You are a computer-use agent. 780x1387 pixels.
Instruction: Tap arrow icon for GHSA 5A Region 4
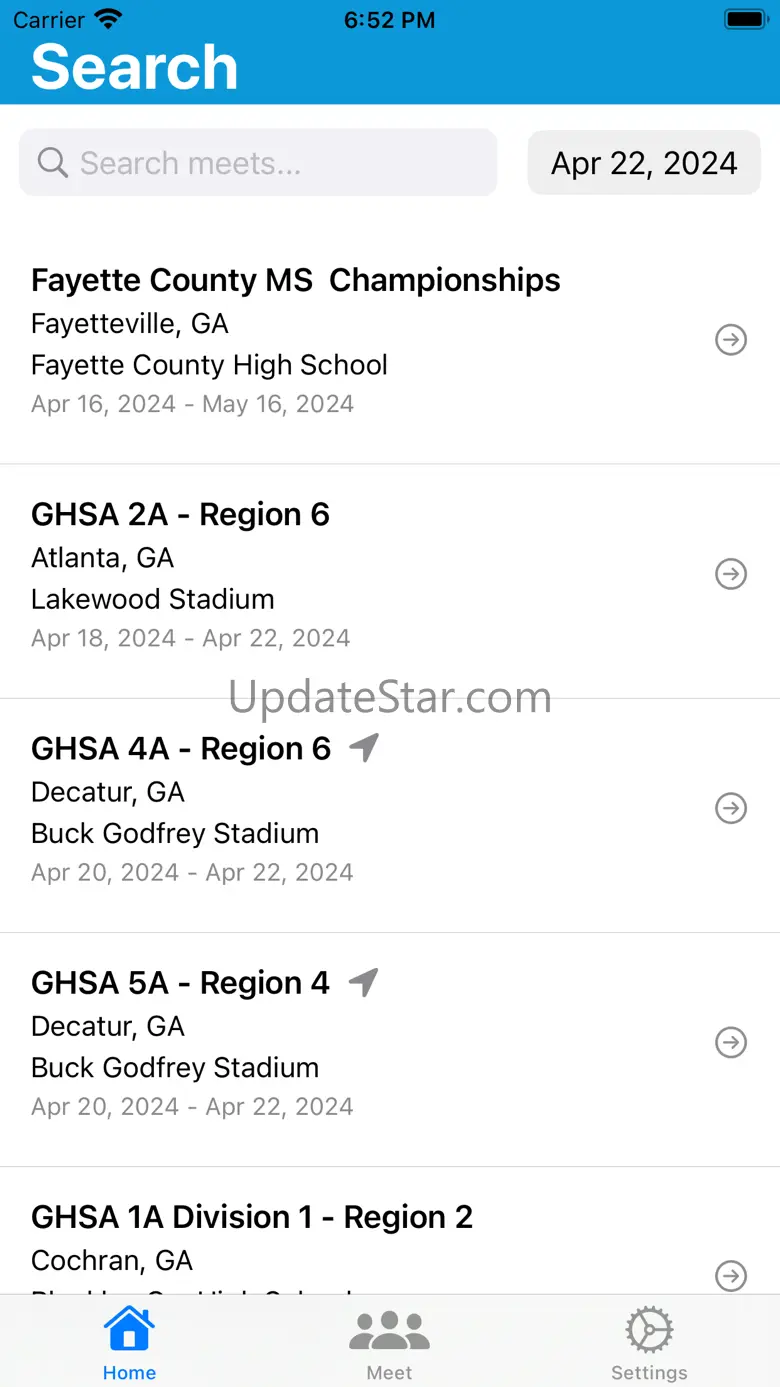[x=731, y=1042]
